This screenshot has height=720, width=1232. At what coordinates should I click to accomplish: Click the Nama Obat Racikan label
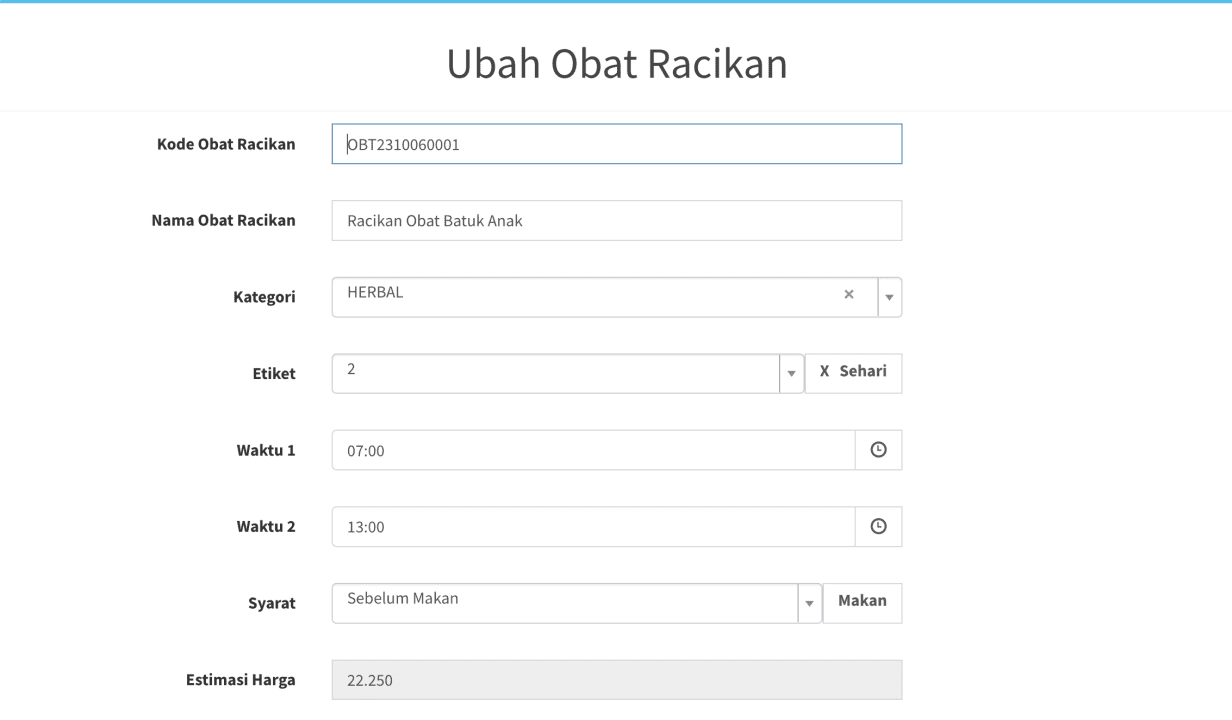pyautogui.click(x=223, y=220)
